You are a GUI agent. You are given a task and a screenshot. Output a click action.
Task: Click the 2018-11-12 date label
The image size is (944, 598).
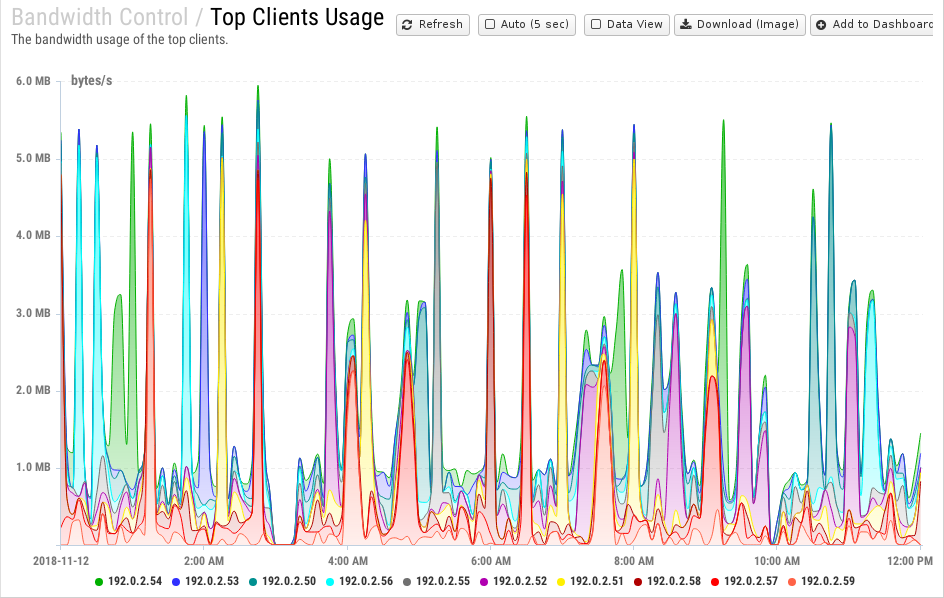tap(61, 561)
